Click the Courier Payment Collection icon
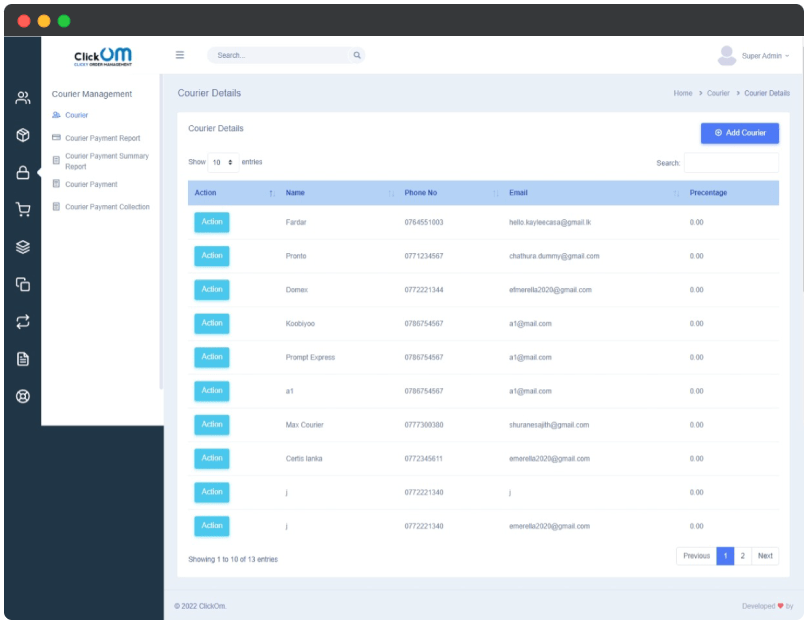Screen dimensions: 808x624 (x=56, y=207)
